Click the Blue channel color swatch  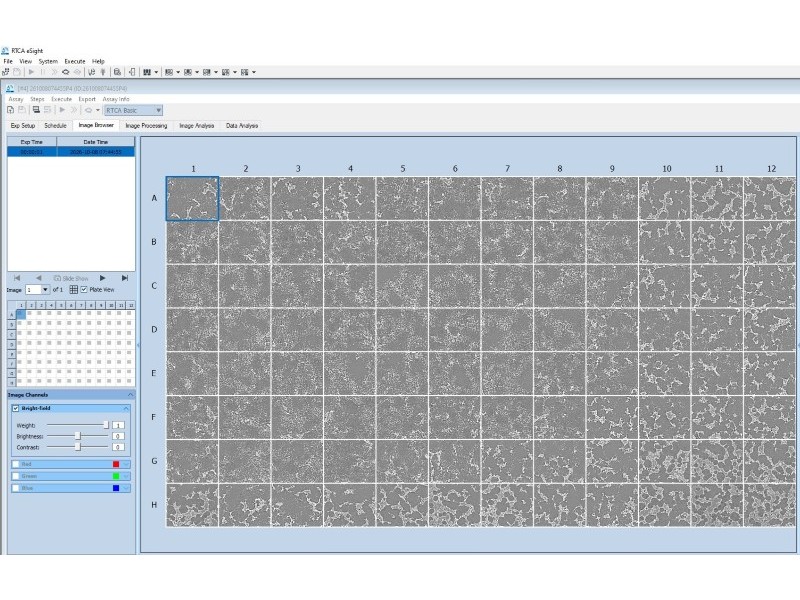tap(116, 488)
